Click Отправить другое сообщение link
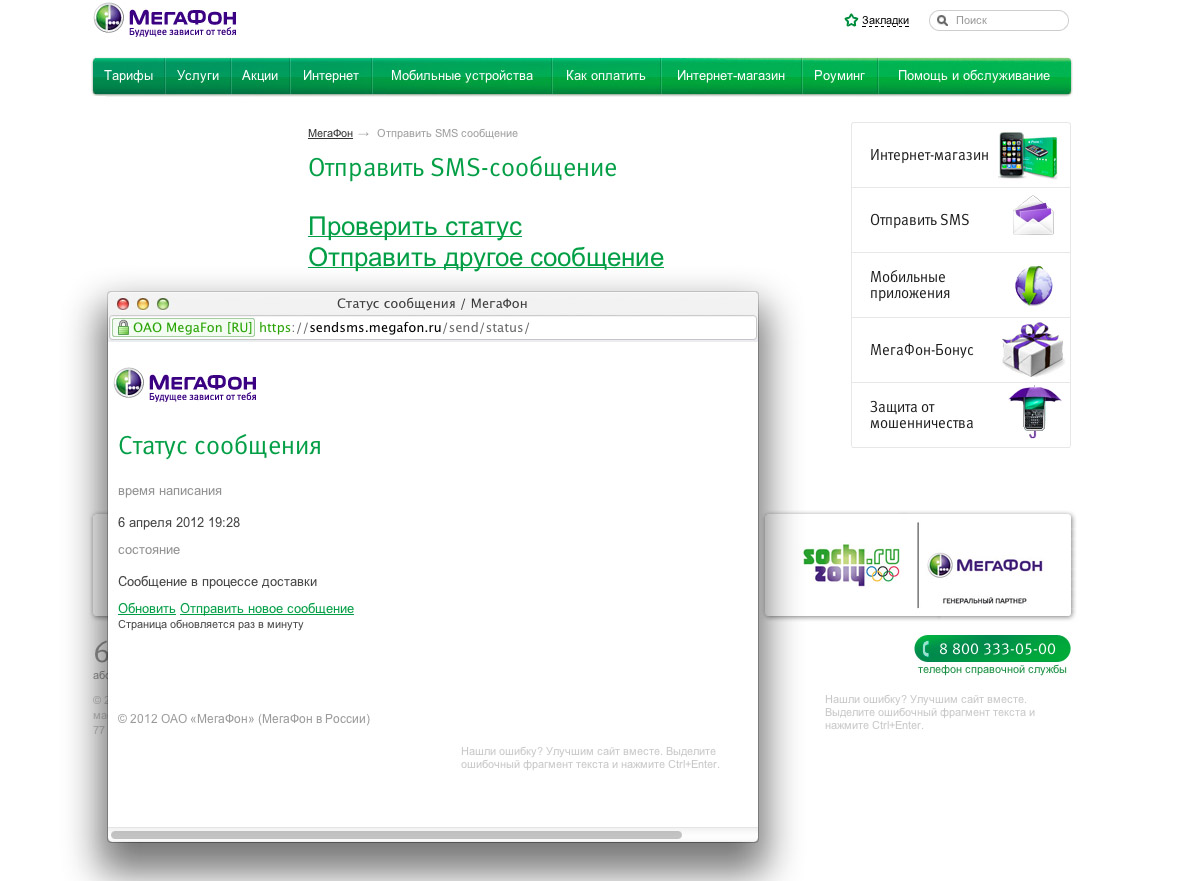Screen dimensions: 1191x881 click(486, 257)
